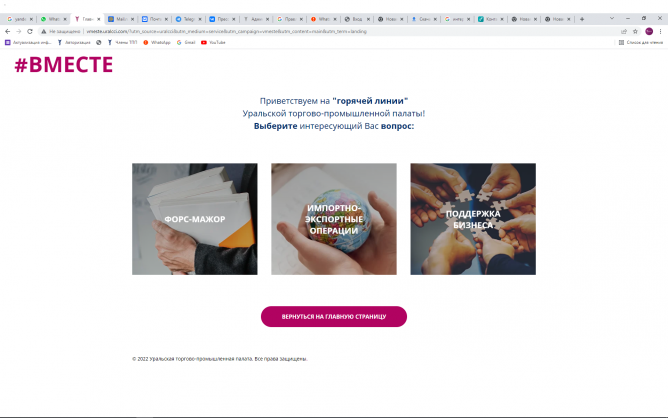Click the address bar URL field
Viewport: 668px width, 418px height.
tap(332, 32)
